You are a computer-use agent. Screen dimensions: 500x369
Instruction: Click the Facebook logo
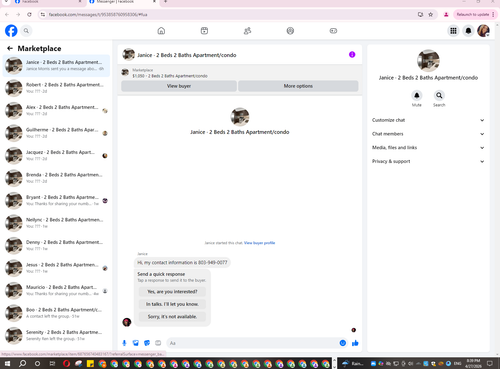11,31
